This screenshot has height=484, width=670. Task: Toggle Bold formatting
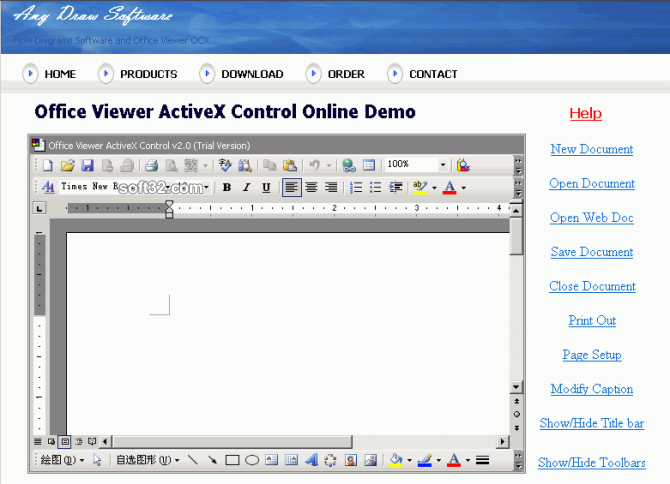point(227,187)
